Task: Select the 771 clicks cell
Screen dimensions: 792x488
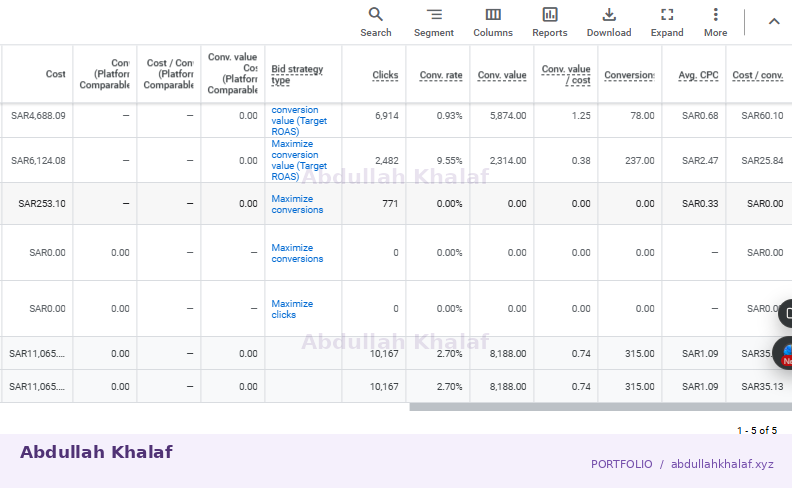Action: click(x=390, y=204)
